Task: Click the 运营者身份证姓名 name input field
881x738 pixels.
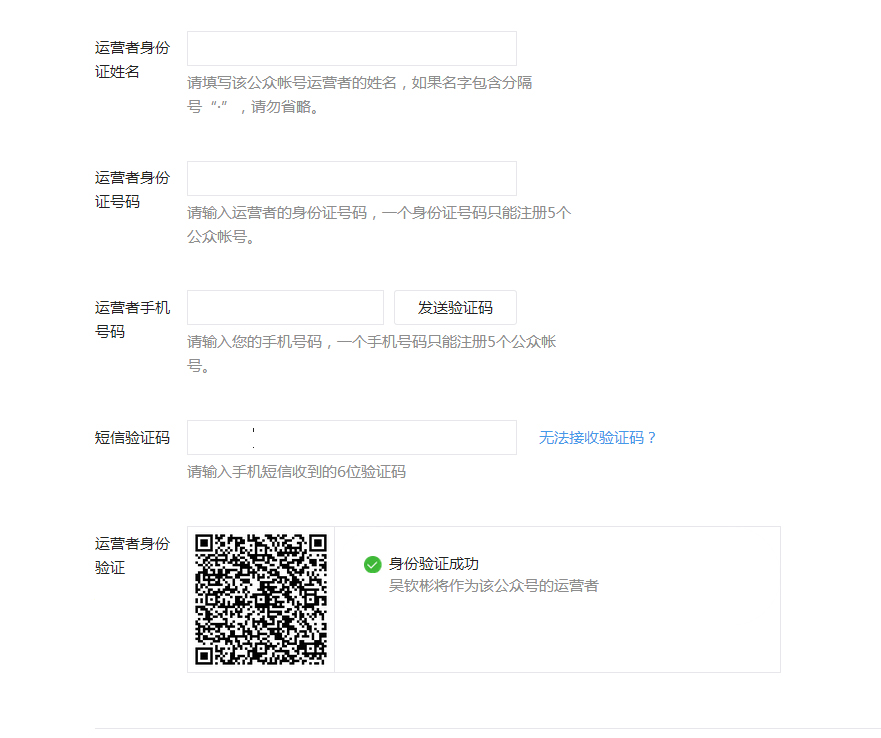Action: point(351,47)
